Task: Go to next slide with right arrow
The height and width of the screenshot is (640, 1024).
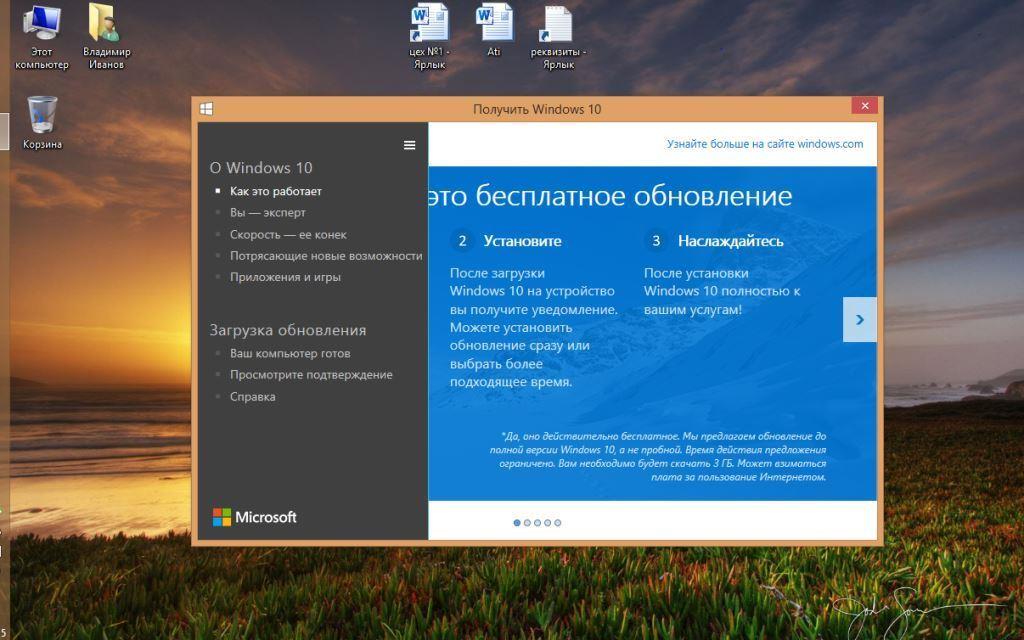Action: [859, 320]
